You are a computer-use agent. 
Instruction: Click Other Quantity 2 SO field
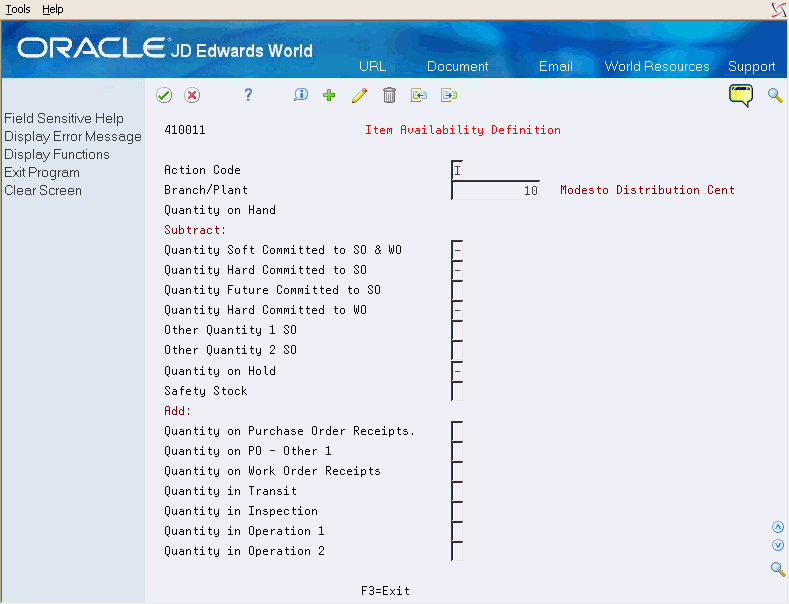click(457, 350)
